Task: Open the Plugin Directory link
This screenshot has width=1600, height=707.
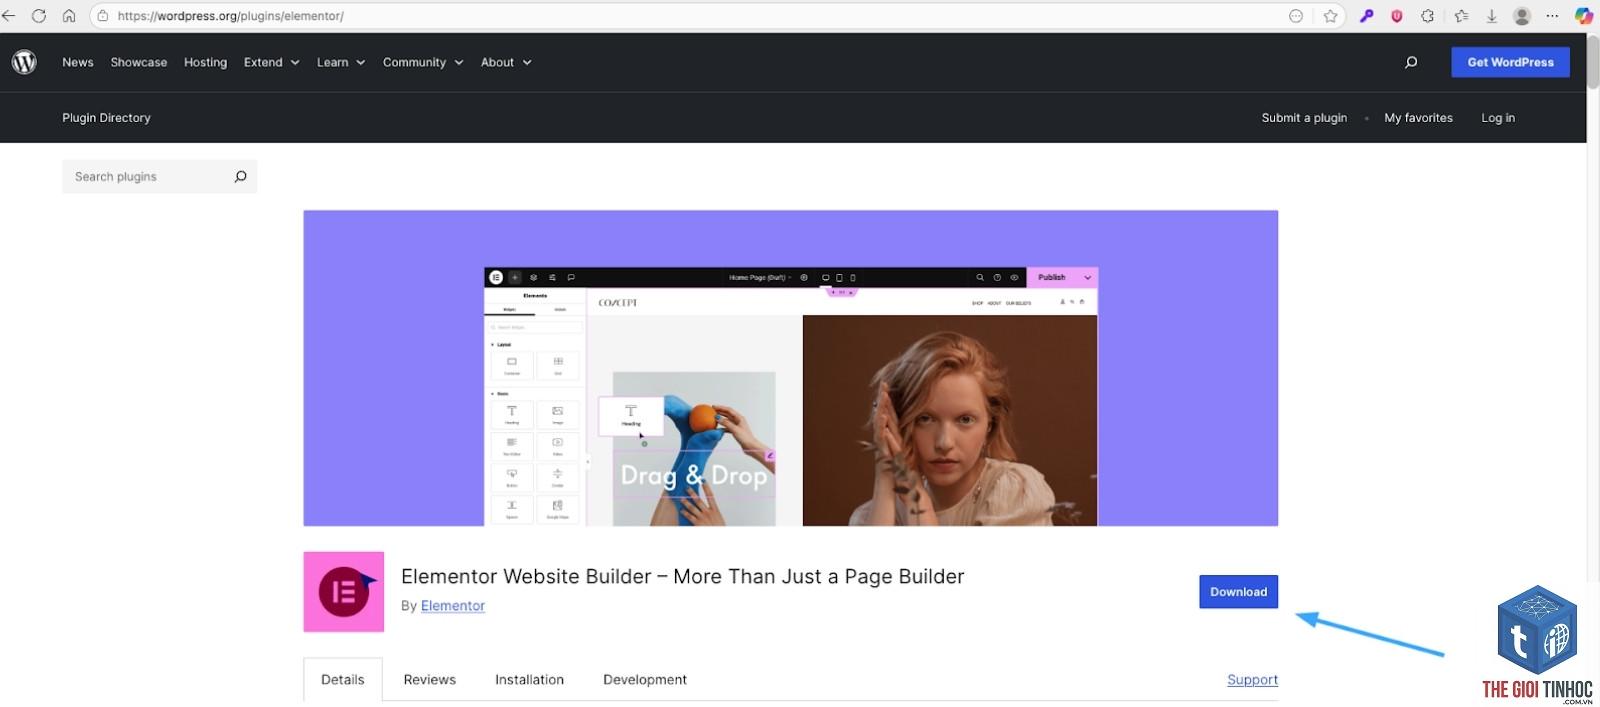Action: click(x=106, y=118)
